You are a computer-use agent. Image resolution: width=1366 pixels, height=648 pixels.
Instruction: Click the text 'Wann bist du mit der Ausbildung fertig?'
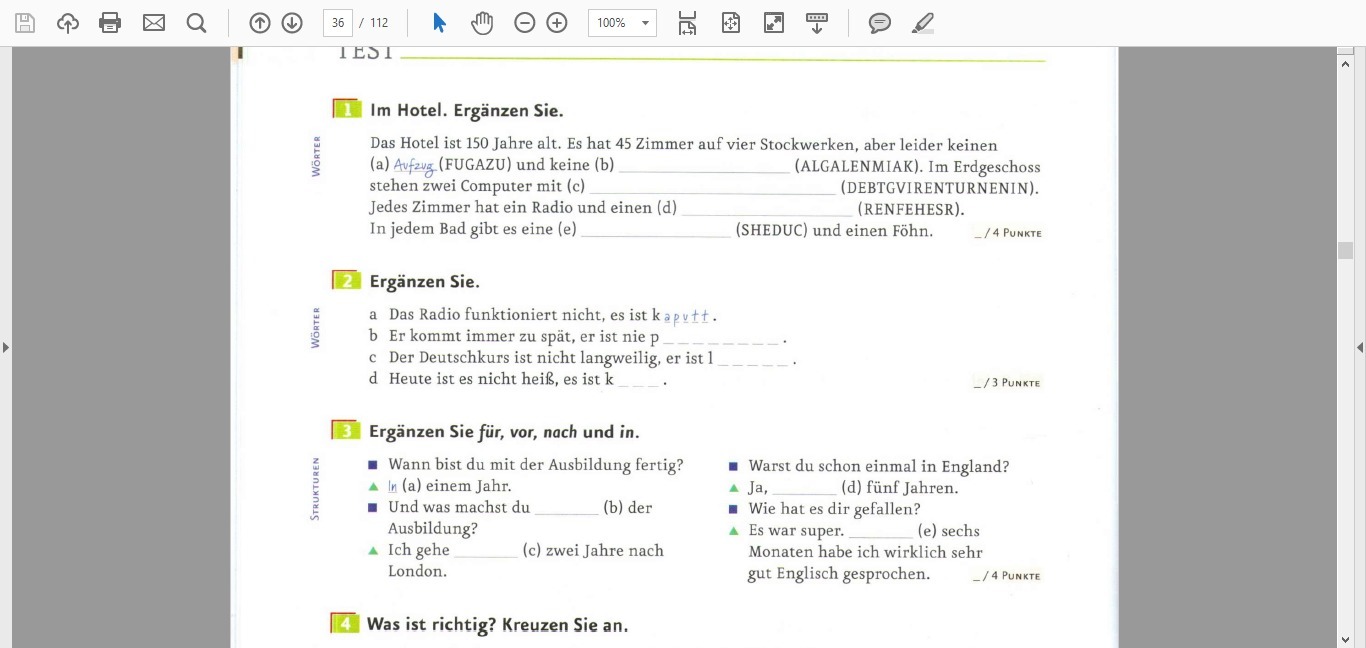click(536, 465)
